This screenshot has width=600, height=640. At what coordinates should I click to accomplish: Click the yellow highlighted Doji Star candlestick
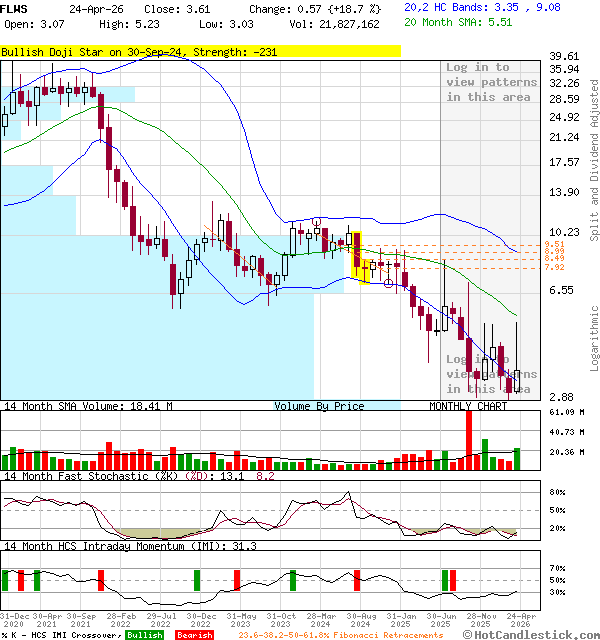click(x=357, y=255)
